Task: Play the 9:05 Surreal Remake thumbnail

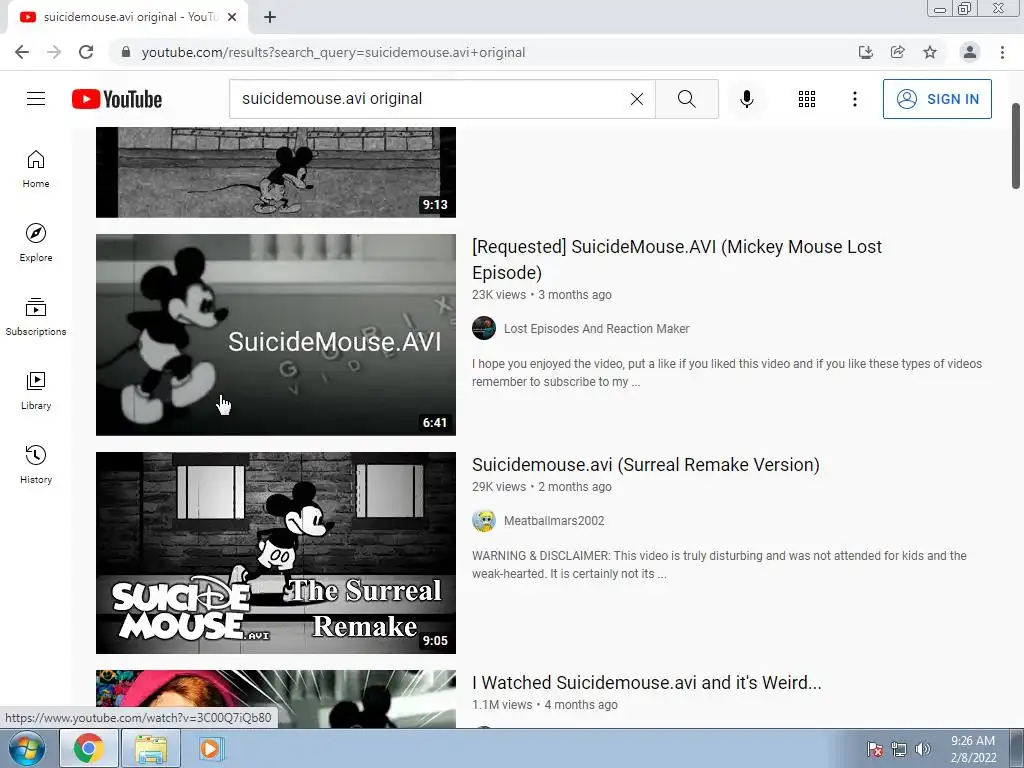Action: 276,553
